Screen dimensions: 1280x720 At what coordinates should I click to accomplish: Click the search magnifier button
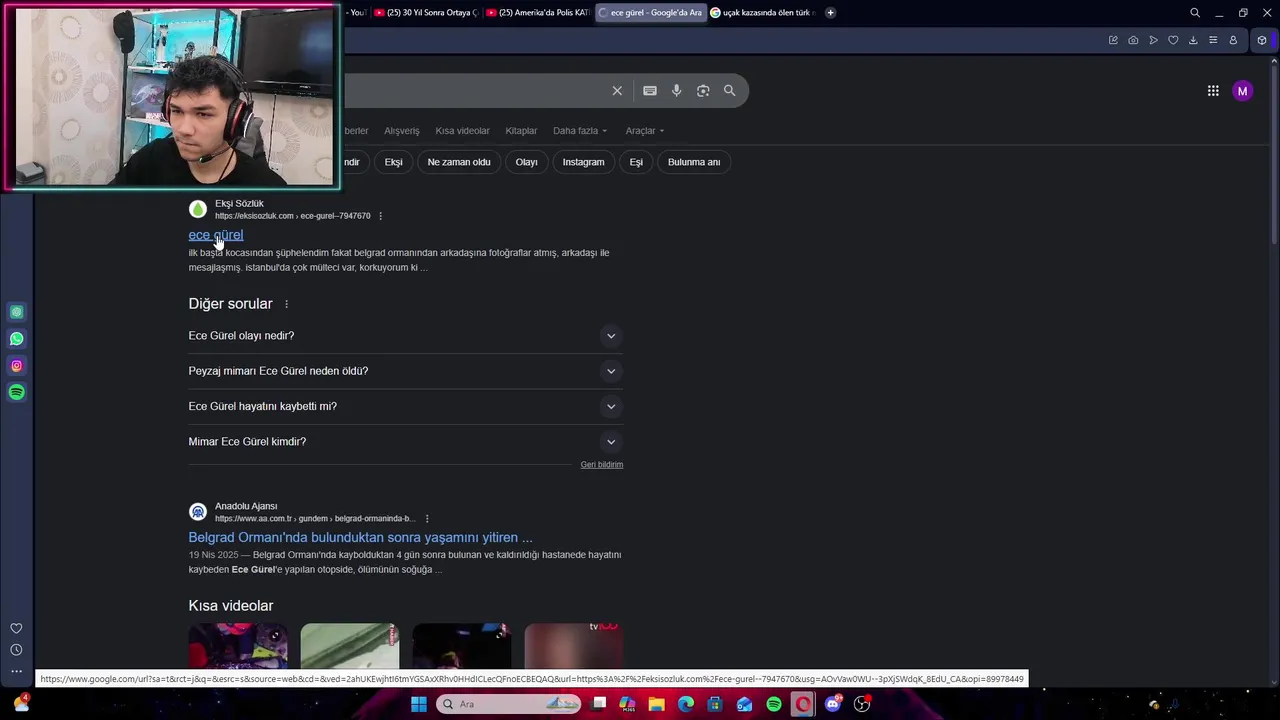coord(730,91)
